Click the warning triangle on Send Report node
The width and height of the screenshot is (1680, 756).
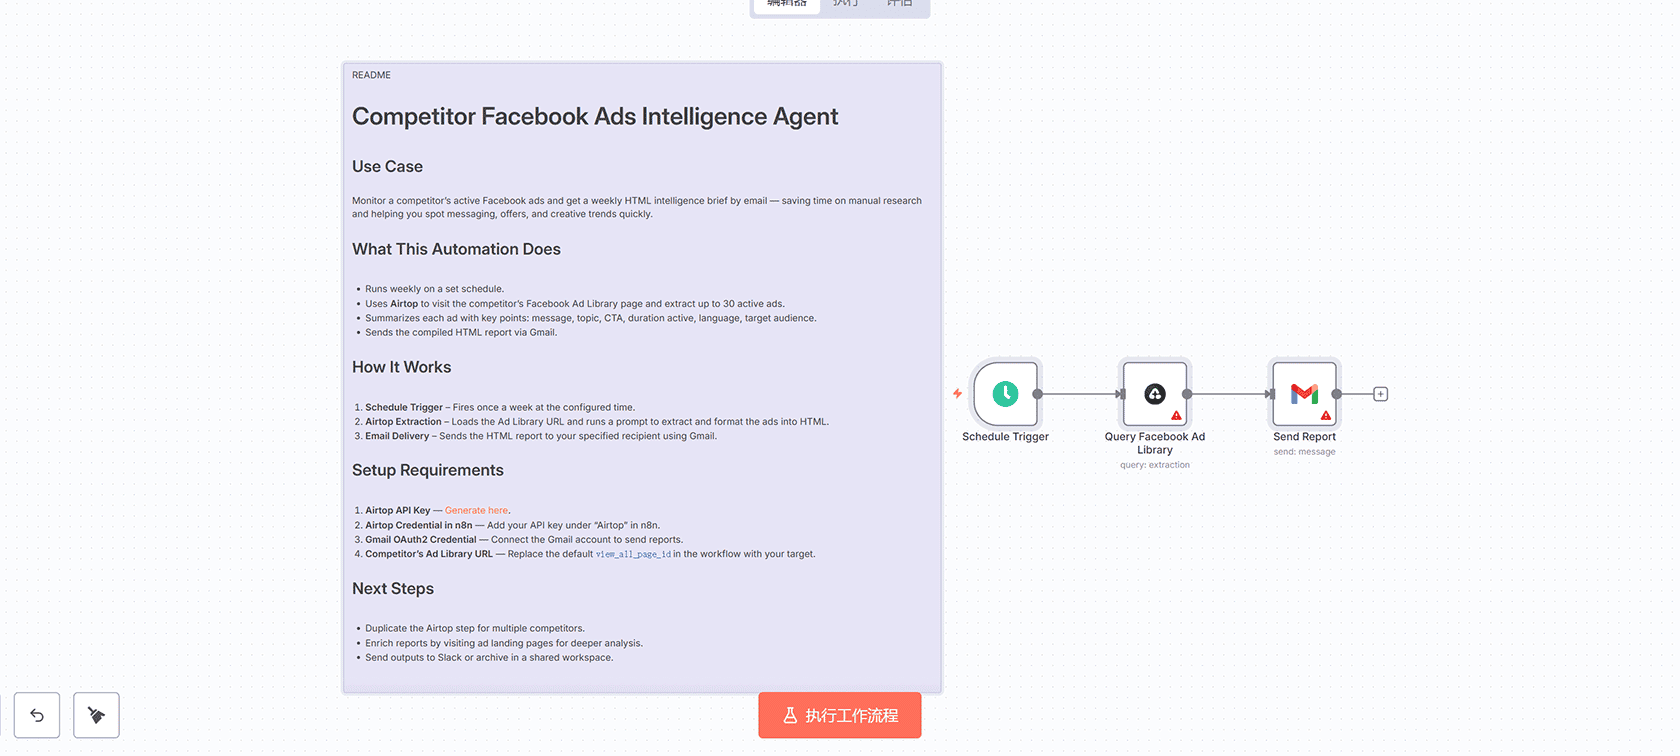click(x=1326, y=415)
